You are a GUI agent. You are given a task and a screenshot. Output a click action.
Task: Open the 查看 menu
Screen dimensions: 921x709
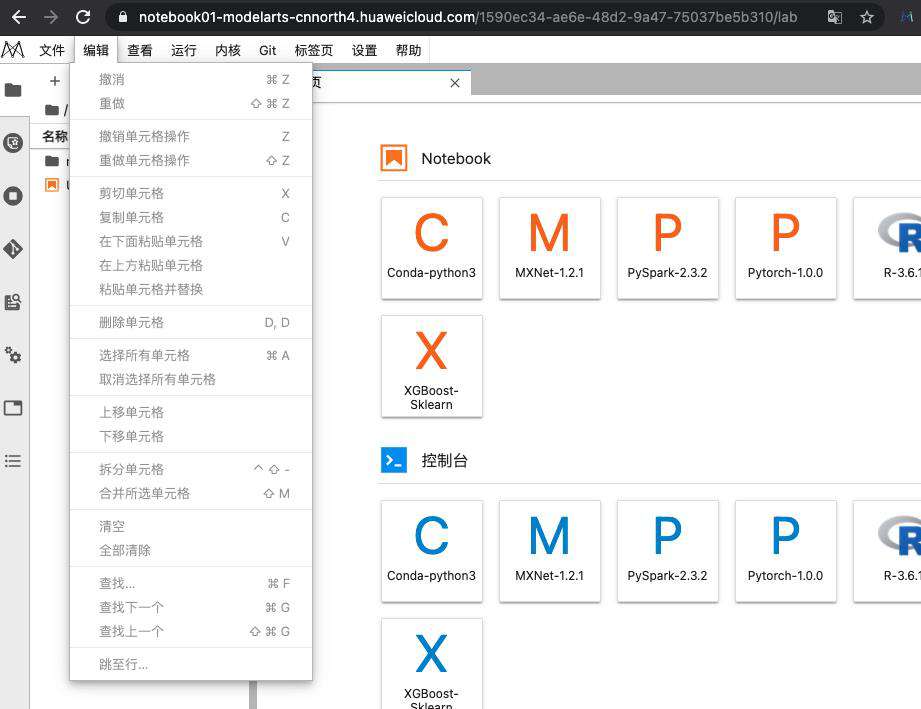coord(140,51)
